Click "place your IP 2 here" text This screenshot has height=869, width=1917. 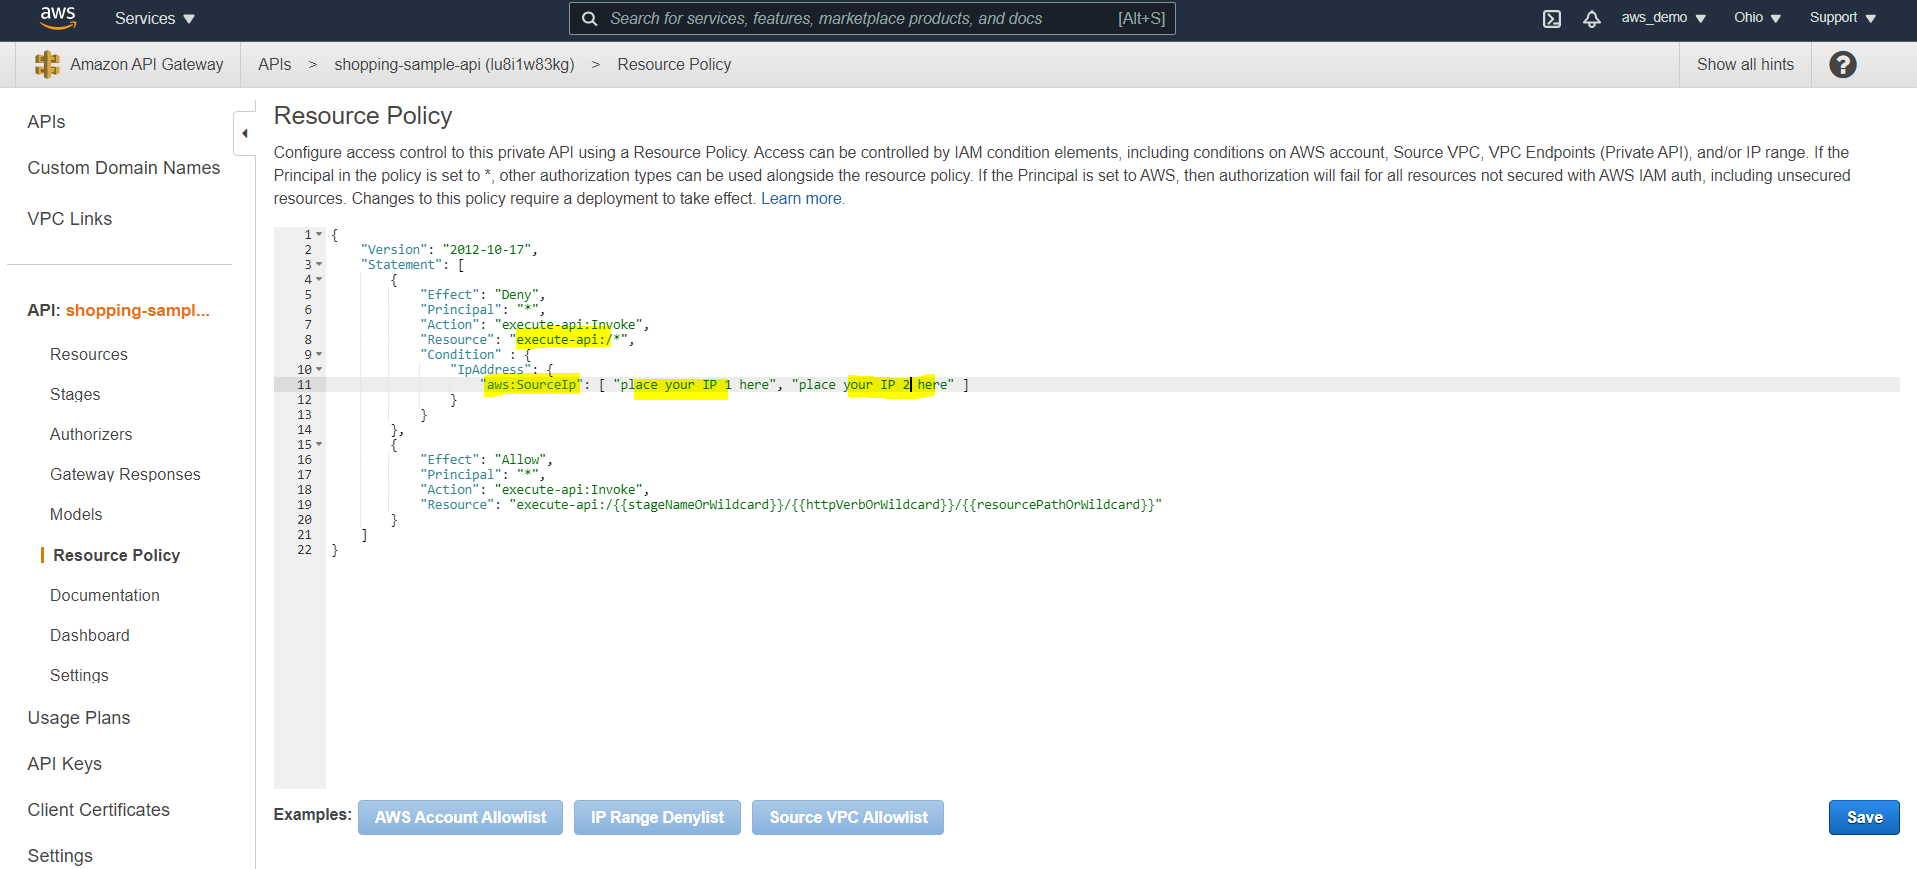tap(873, 385)
